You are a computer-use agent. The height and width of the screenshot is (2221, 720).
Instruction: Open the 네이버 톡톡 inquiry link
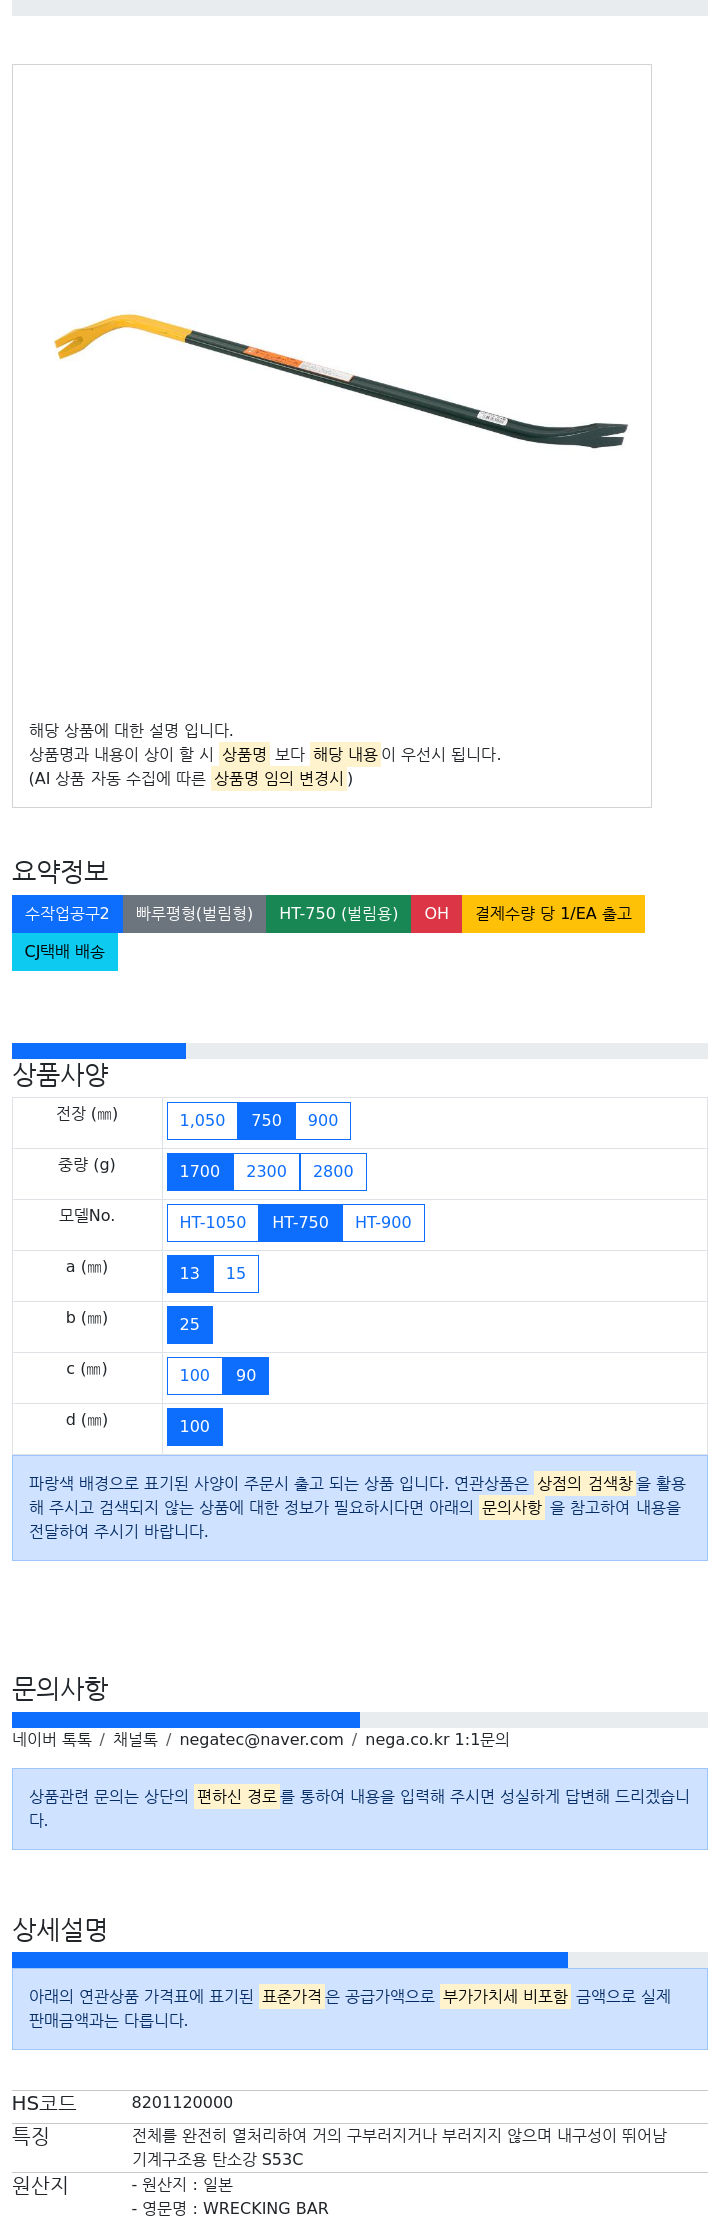[52, 1740]
